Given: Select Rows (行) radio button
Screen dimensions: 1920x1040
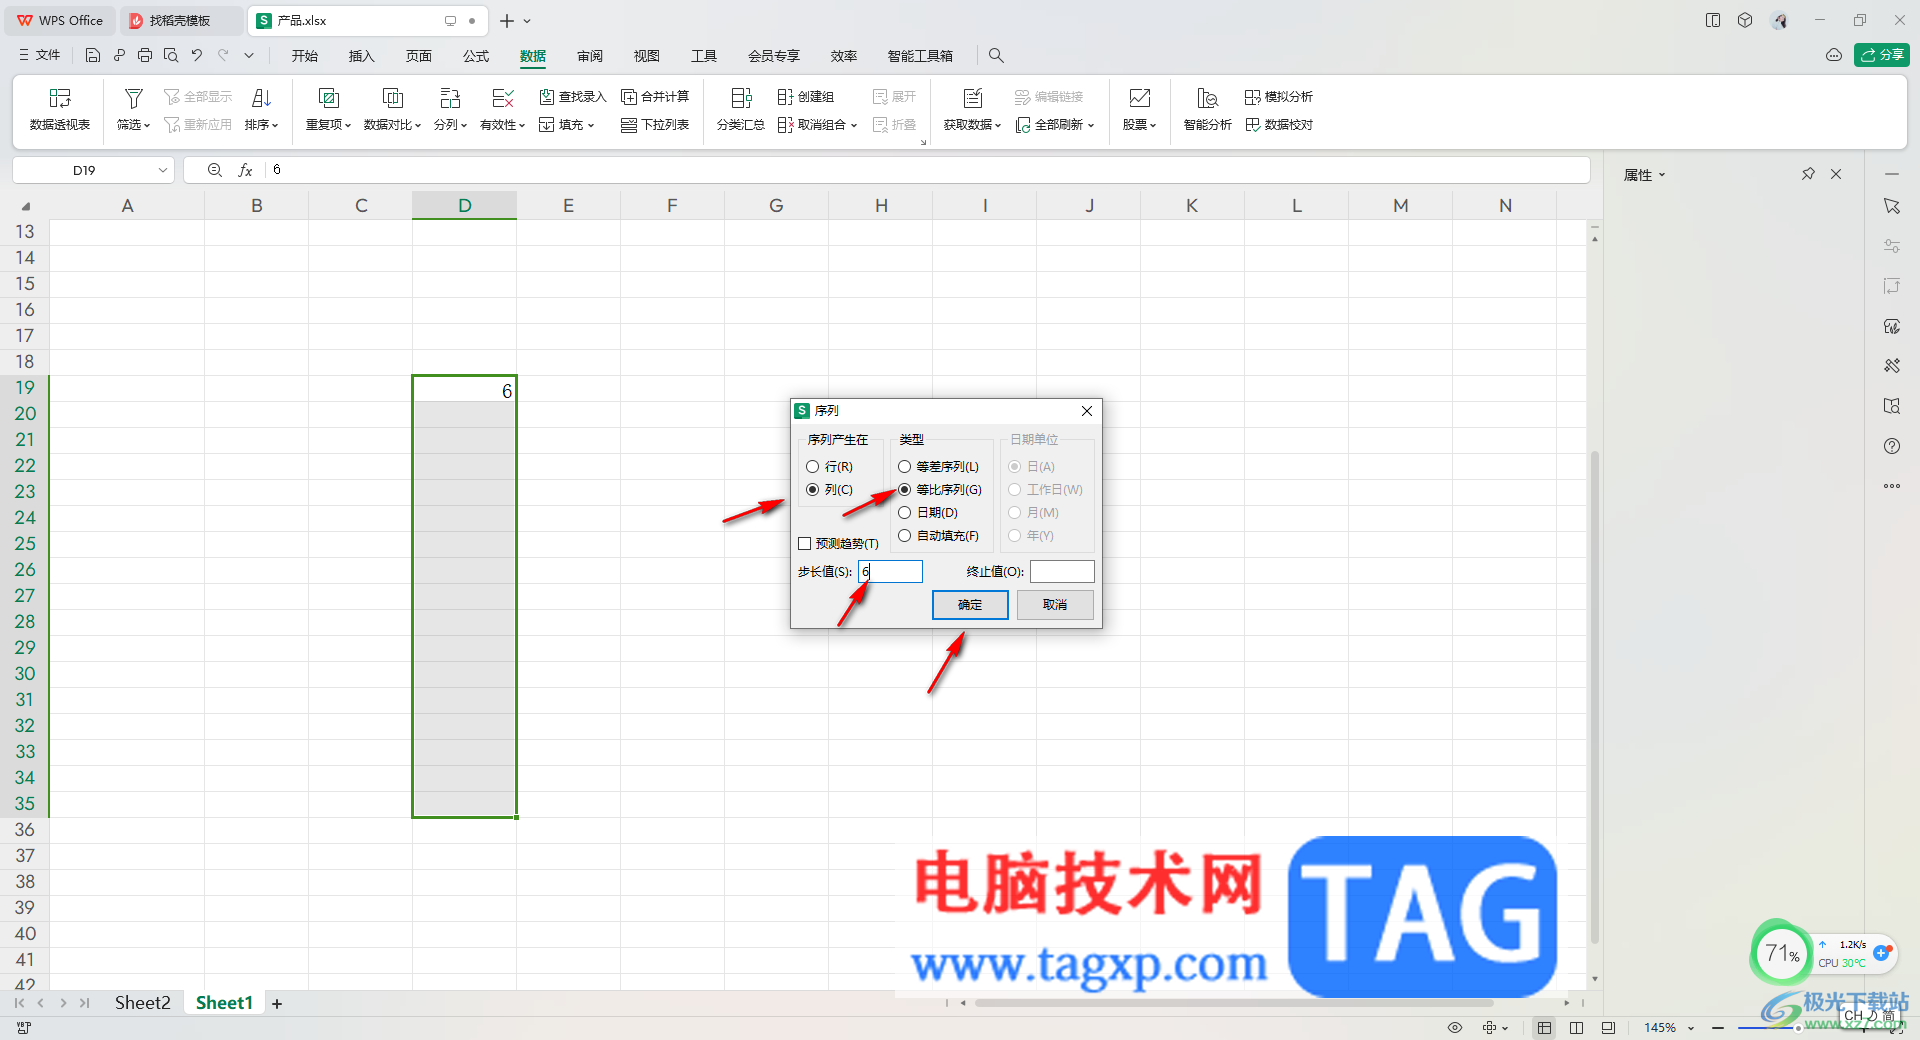Looking at the screenshot, I should (x=813, y=467).
